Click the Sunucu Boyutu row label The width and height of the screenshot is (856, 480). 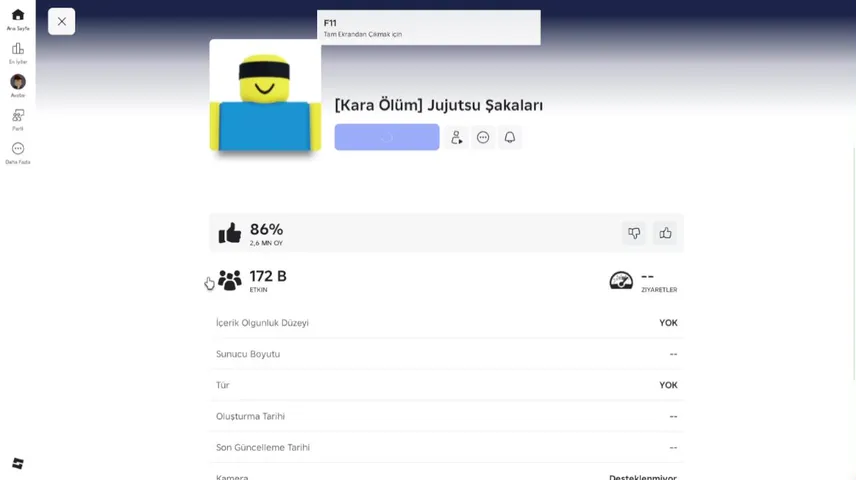tap(248, 354)
